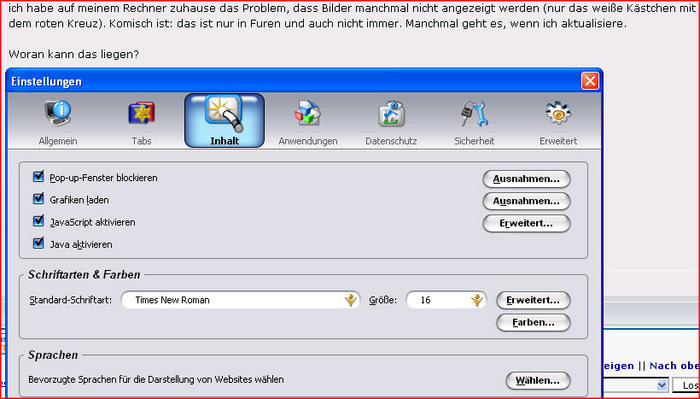Click Ausnahmen button for Pop-up-Fenster
Image resolution: width=700 pixels, height=399 pixels.
[526, 179]
